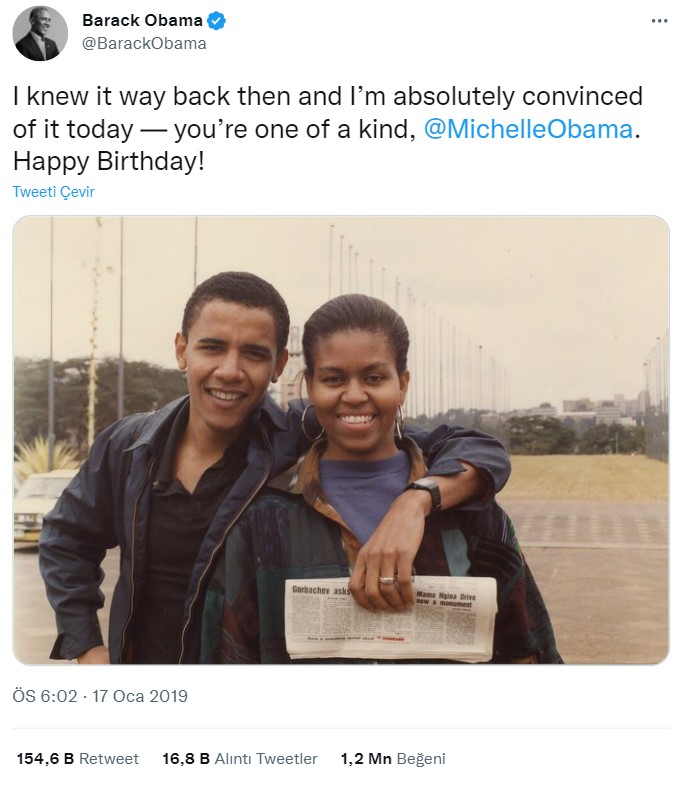
Task: Click the 17 Oca 2019 date
Action: [141, 696]
